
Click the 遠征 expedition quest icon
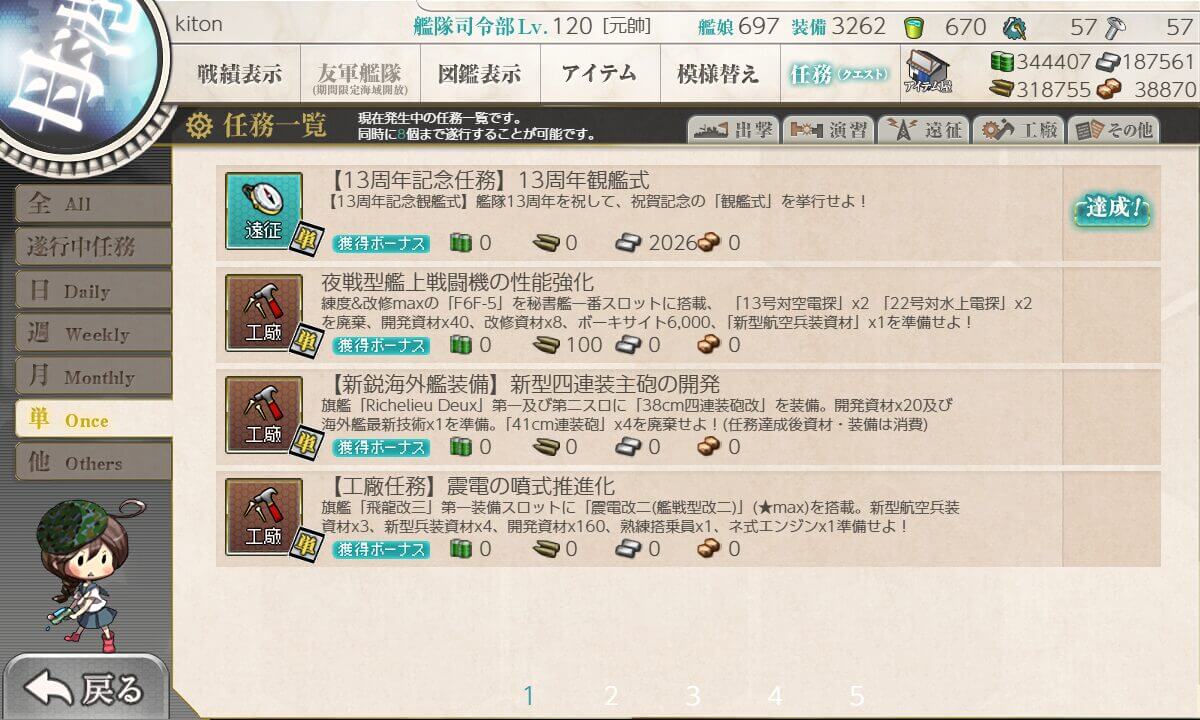(263, 211)
